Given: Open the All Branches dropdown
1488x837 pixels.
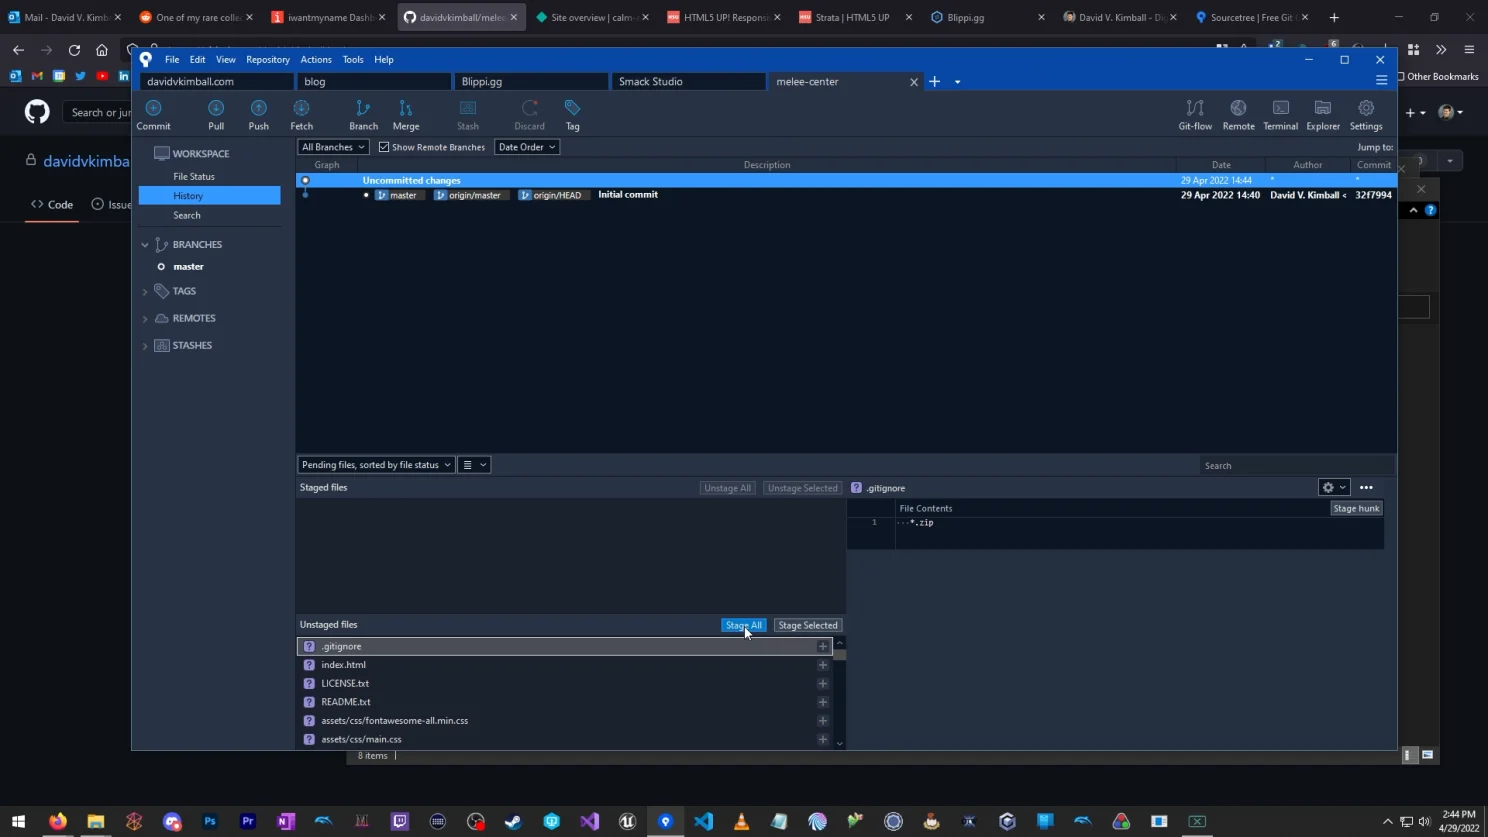Looking at the screenshot, I should point(331,147).
